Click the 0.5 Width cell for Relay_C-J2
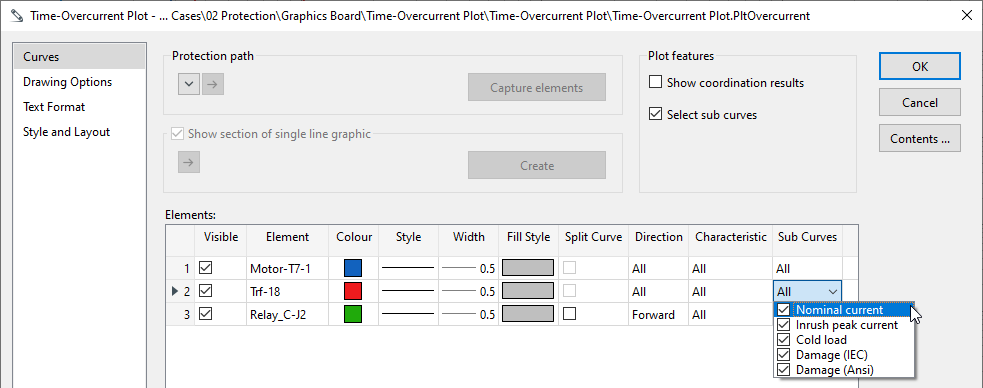Image resolution: width=983 pixels, height=388 pixels. click(x=468, y=315)
